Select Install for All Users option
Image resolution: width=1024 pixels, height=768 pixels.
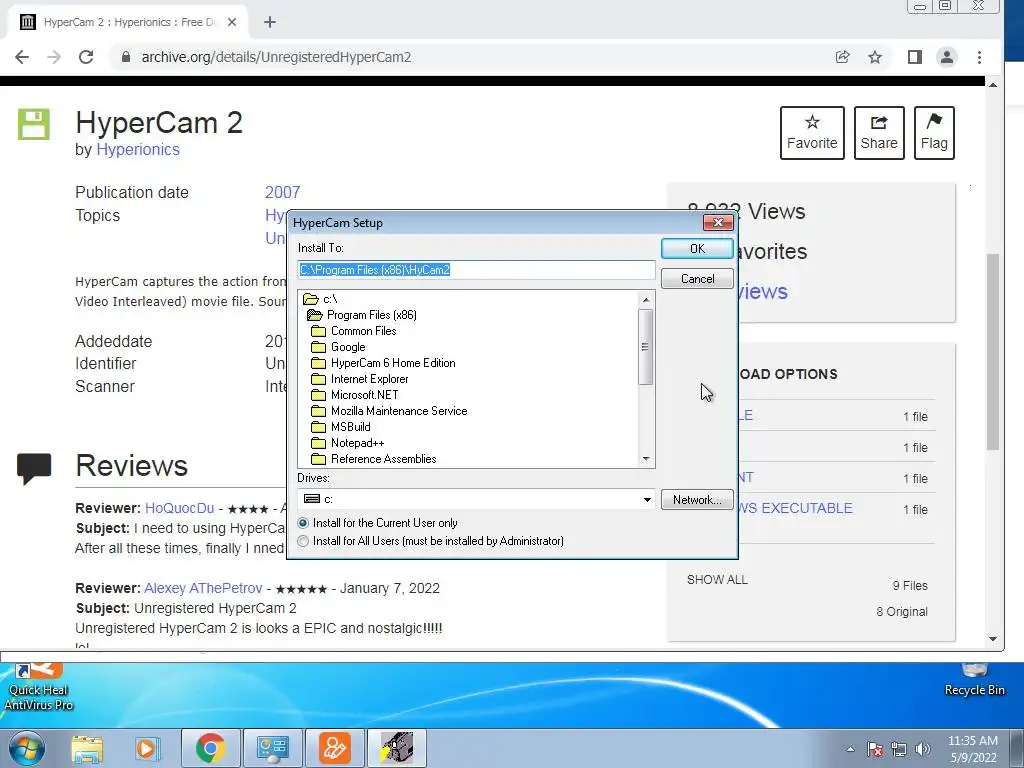pyautogui.click(x=430, y=541)
